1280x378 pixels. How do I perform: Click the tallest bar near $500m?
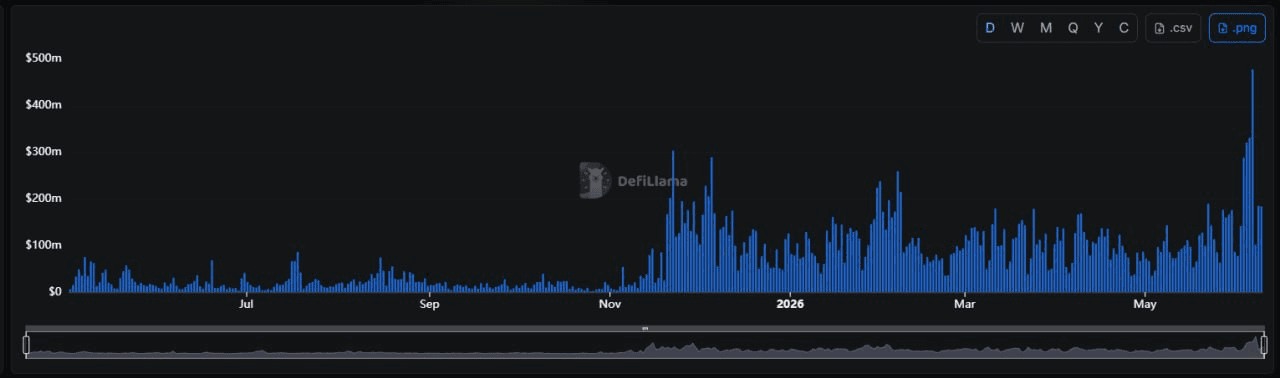click(1252, 181)
